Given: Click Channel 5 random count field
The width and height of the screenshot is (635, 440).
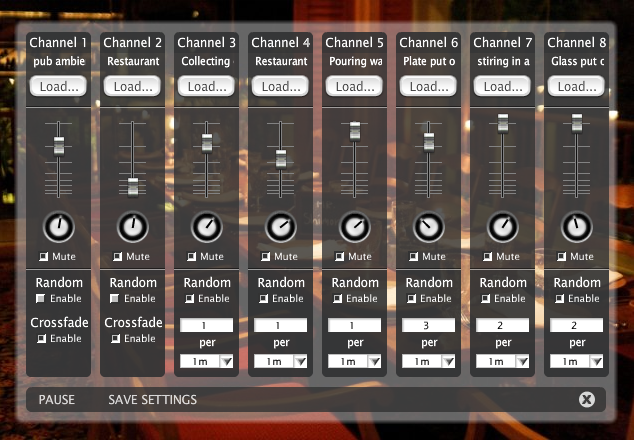Looking at the screenshot, I should (x=355, y=325).
